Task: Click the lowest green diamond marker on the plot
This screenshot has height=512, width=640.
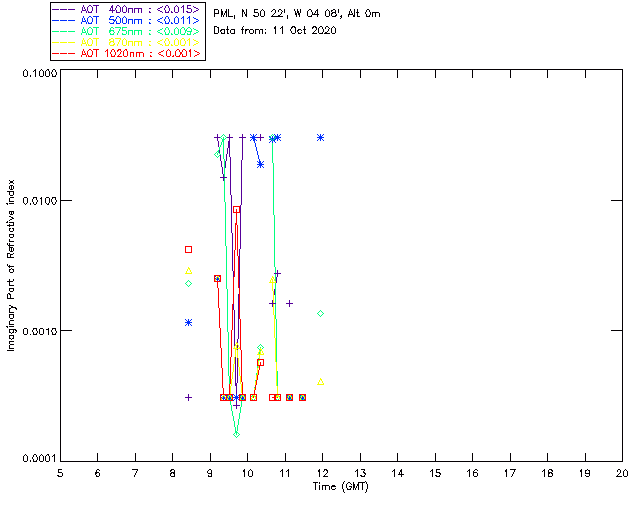Action: 236,434
